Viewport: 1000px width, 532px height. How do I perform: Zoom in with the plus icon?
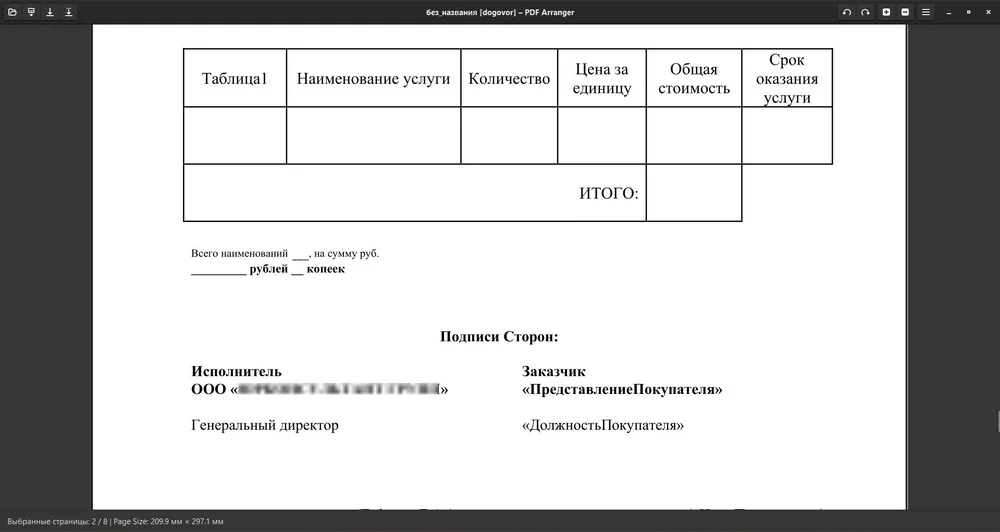pos(886,12)
